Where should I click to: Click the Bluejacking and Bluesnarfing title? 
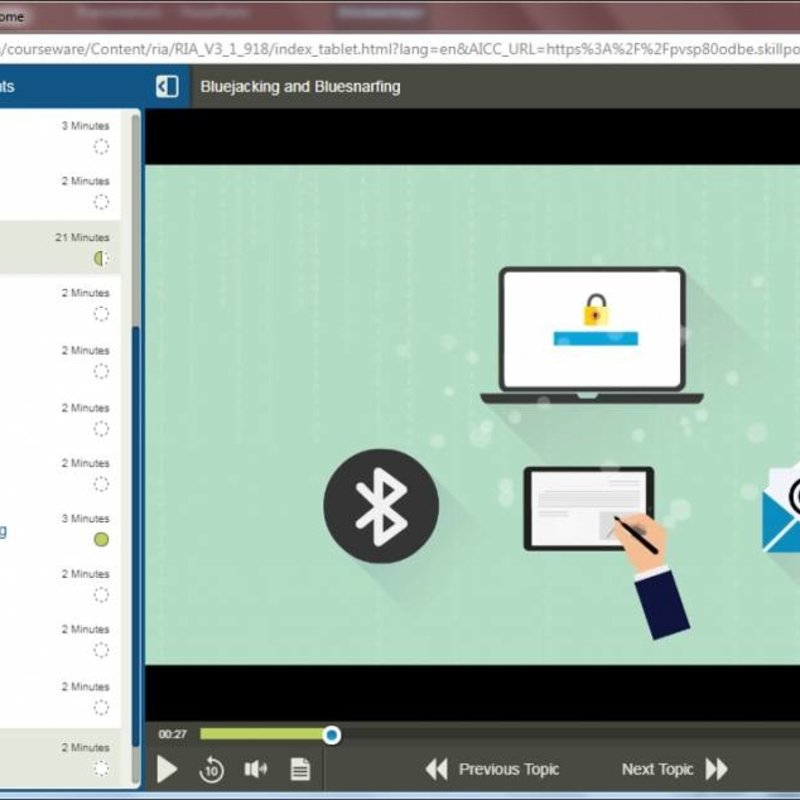tap(300, 87)
